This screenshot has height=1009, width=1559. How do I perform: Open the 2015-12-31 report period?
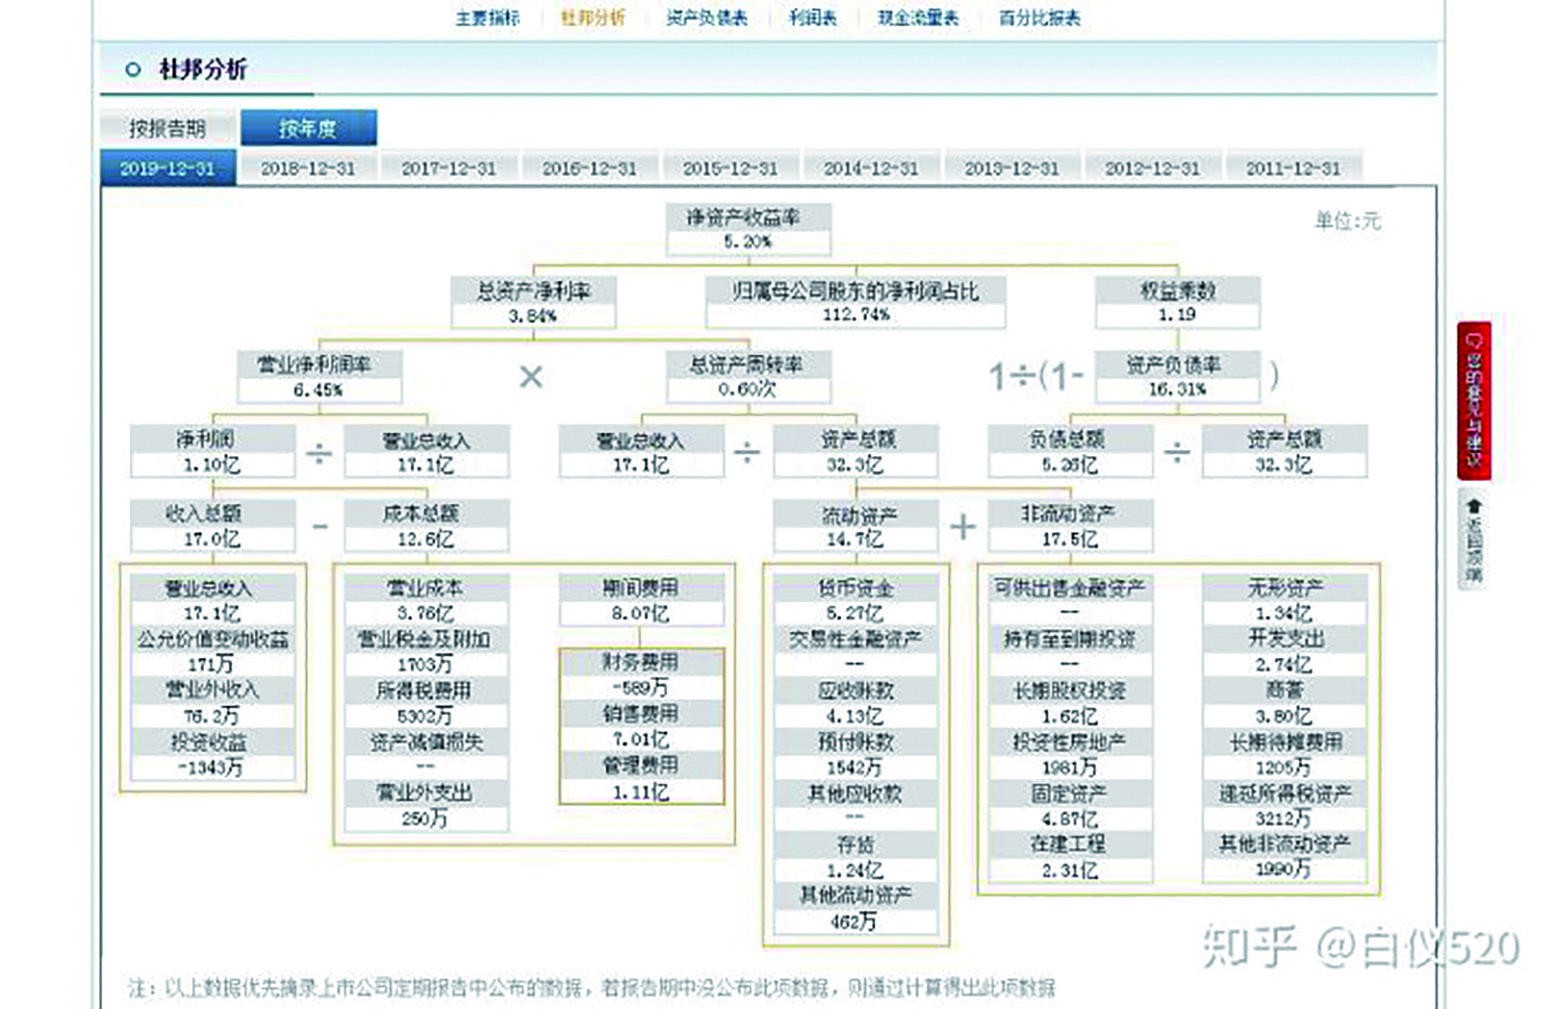click(731, 168)
